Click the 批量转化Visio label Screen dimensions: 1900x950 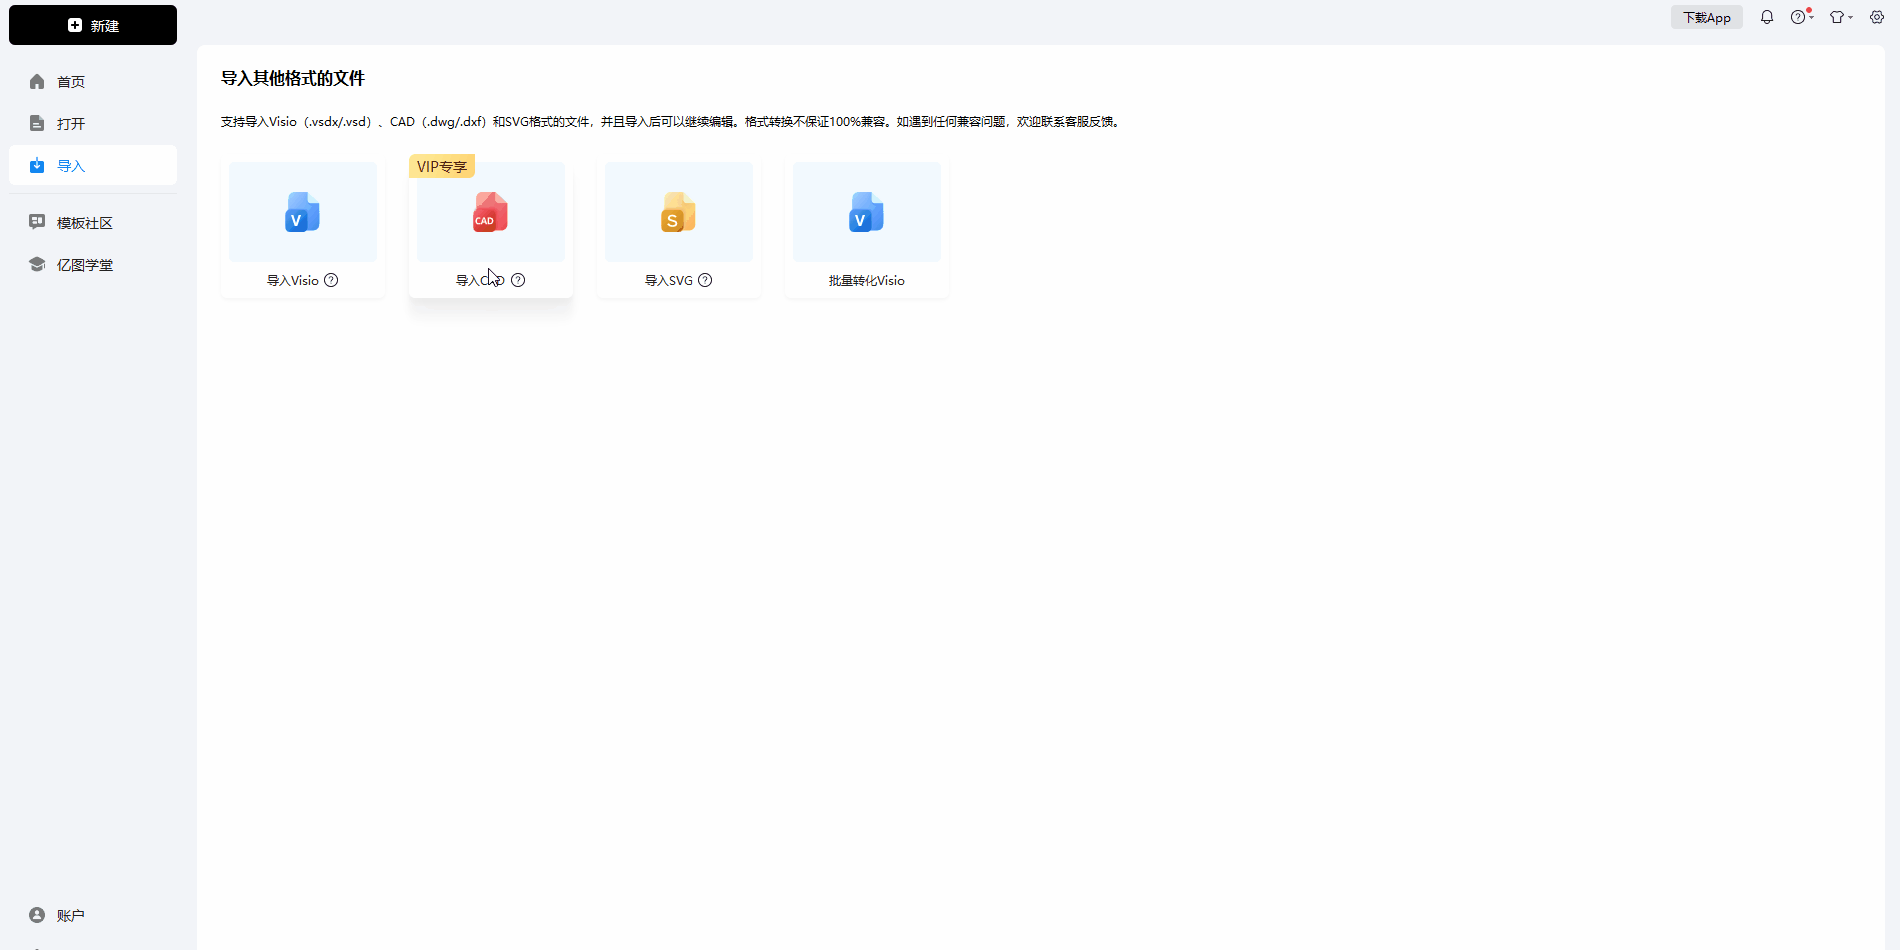pyautogui.click(x=867, y=281)
